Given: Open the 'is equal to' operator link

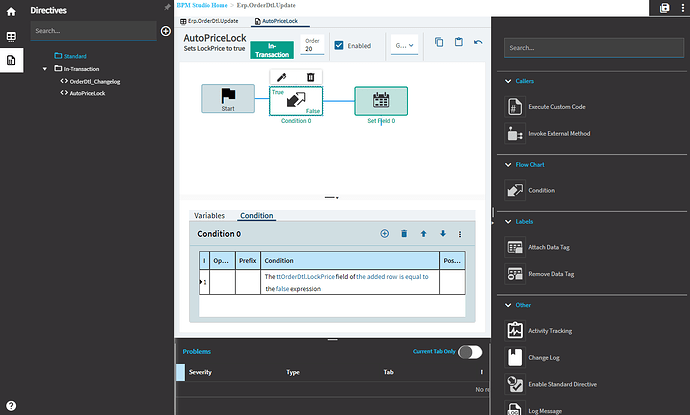Looking at the screenshot, I should coord(414,277).
